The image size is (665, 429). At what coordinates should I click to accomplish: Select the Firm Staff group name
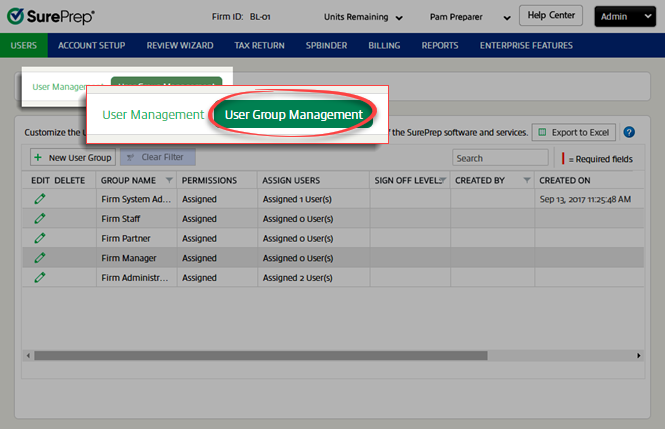(x=121, y=219)
